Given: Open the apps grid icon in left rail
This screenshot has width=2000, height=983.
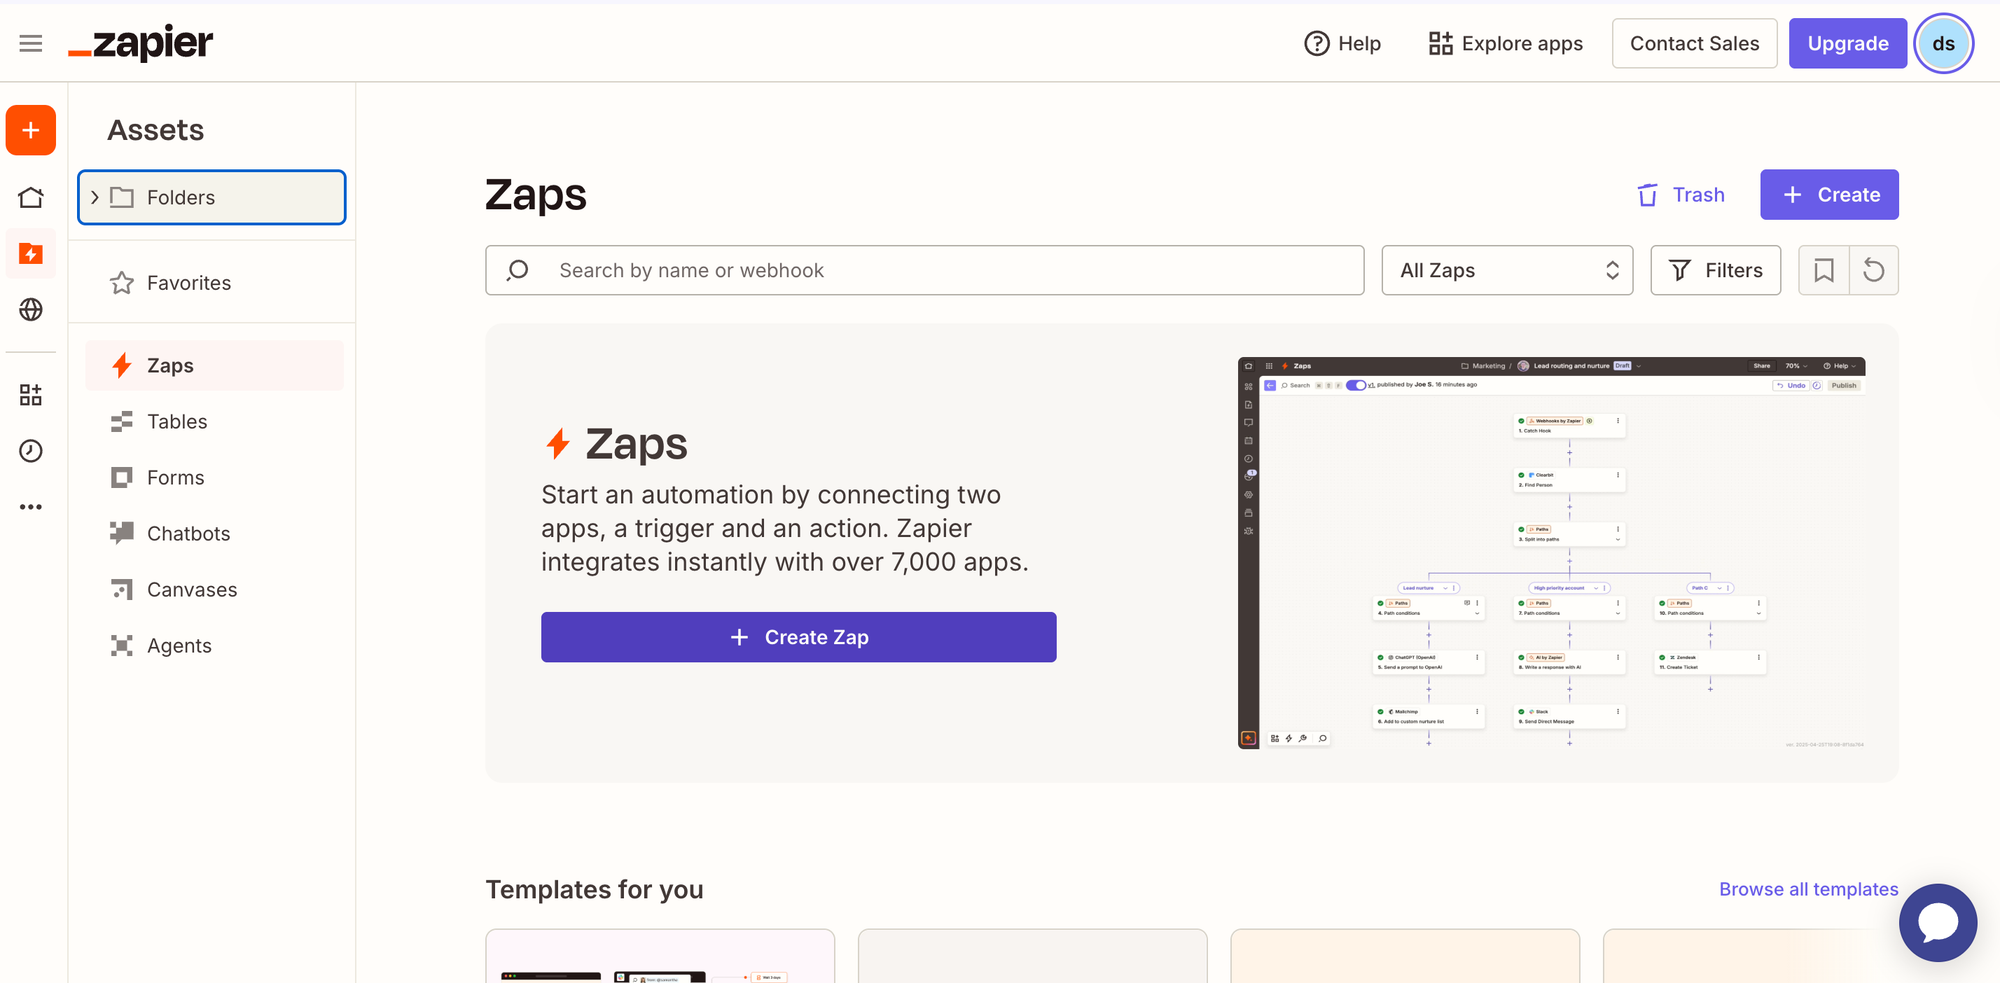Looking at the screenshot, I should pos(31,395).
